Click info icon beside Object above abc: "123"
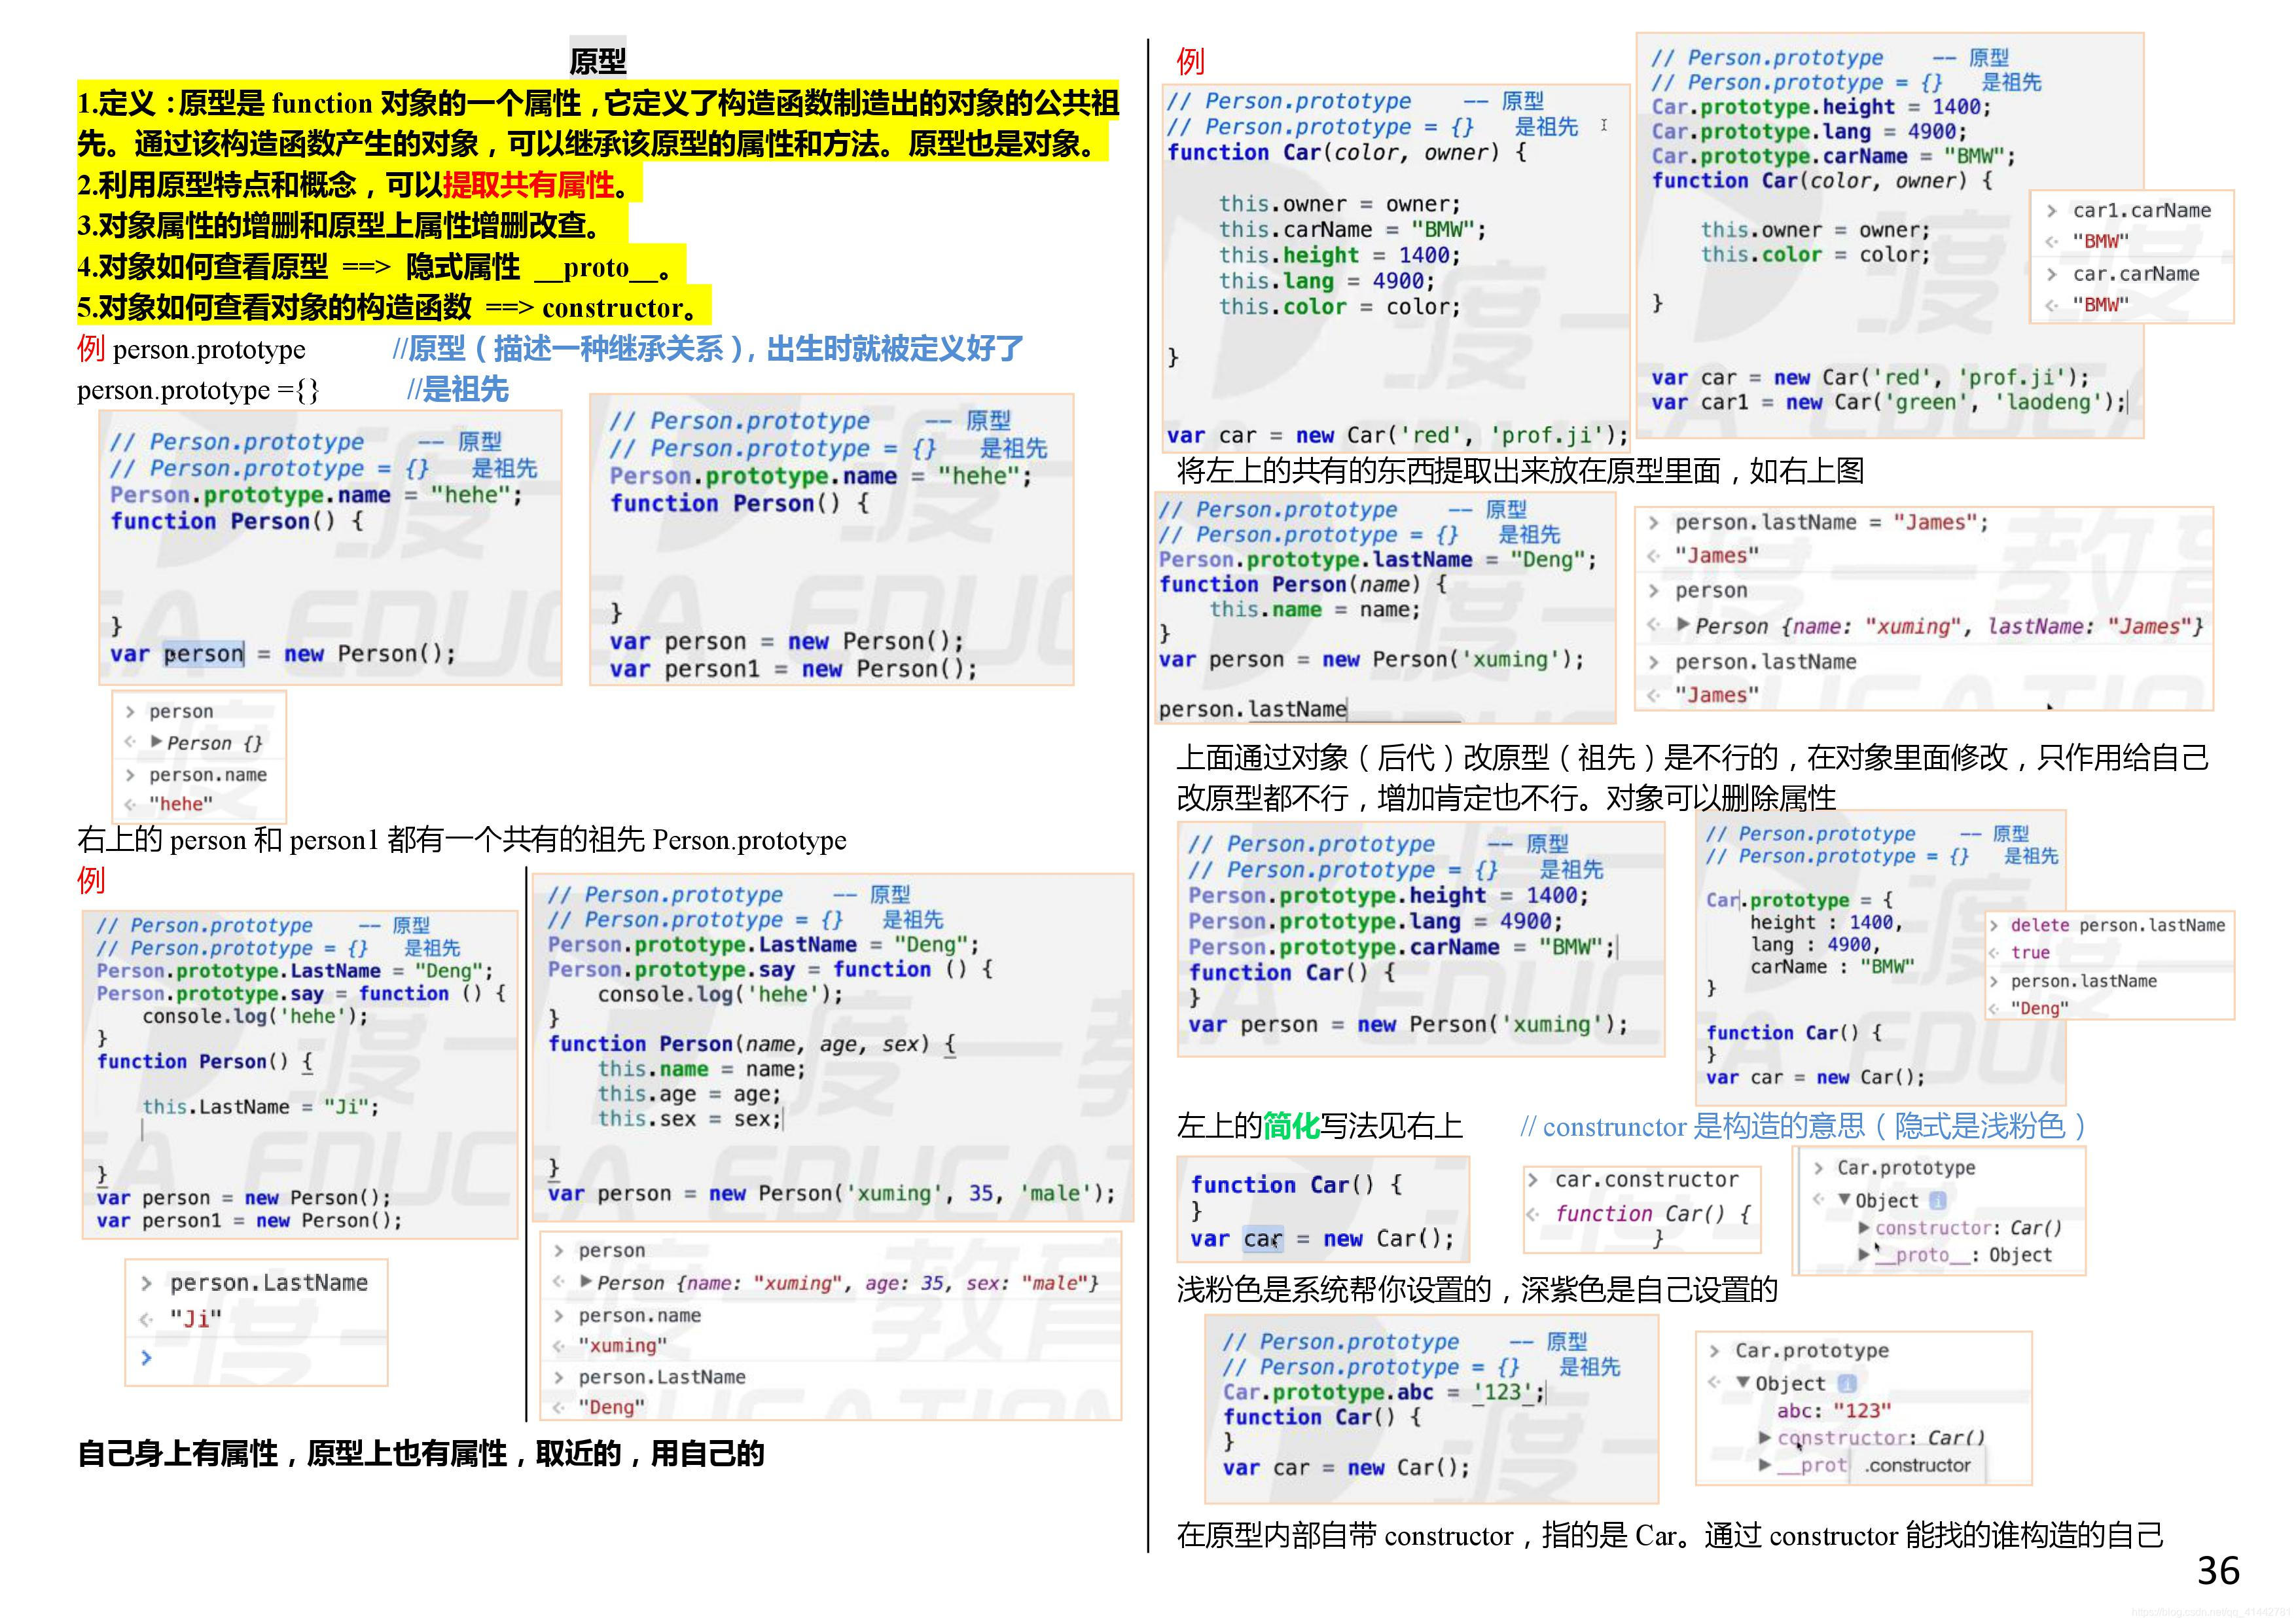The image size is (2296, 1624). [x=1847, y=1384]
